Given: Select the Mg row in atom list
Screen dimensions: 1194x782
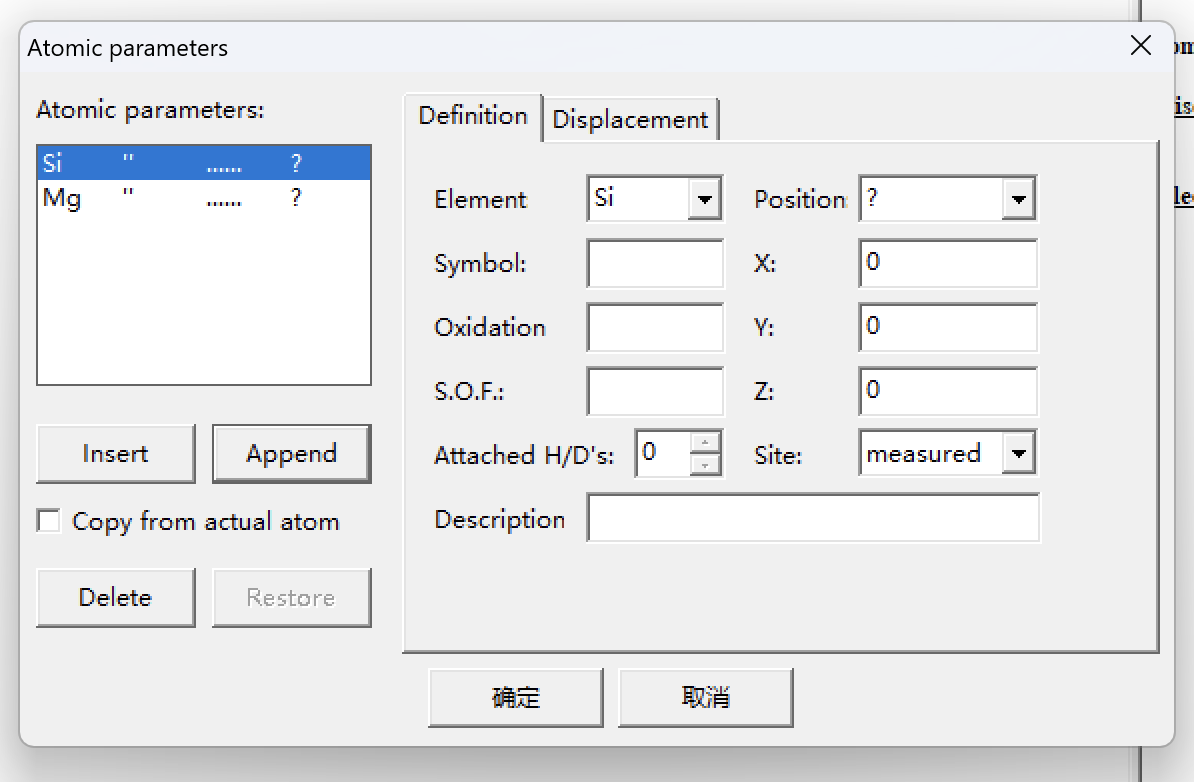Looking at the screenshot, I should click(x=203, y=198).
